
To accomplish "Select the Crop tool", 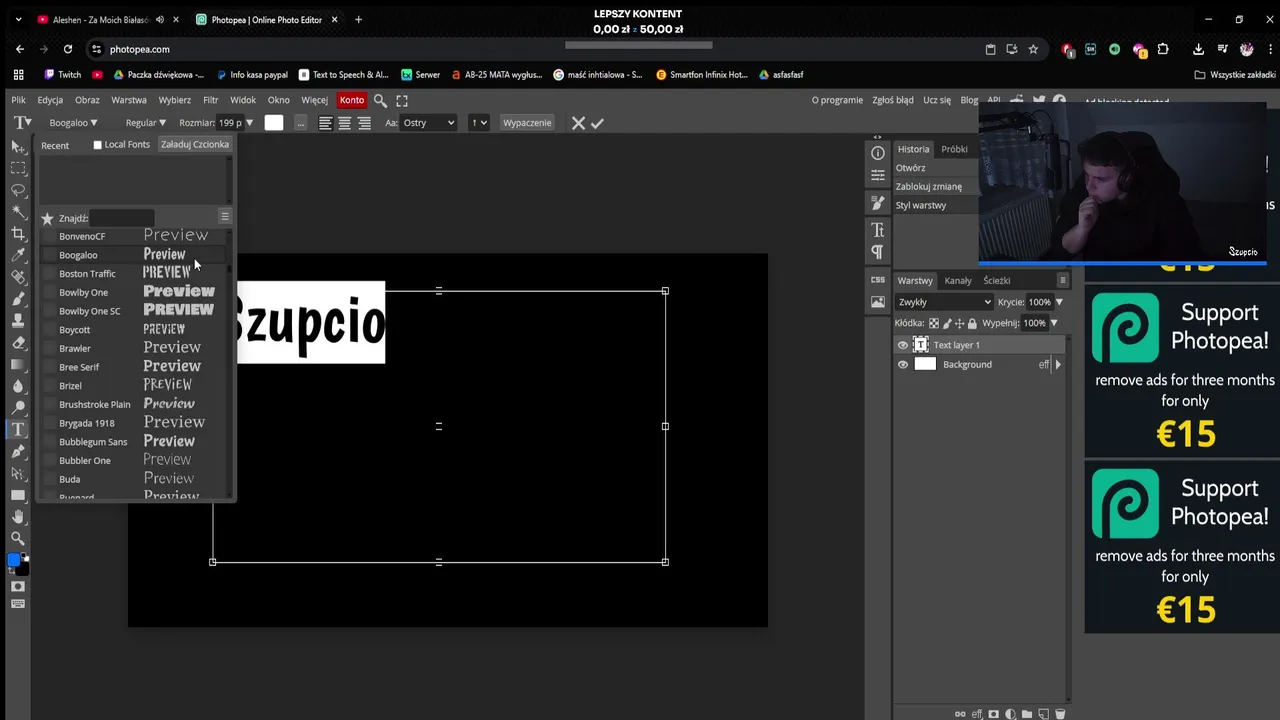I will (18, 234).
